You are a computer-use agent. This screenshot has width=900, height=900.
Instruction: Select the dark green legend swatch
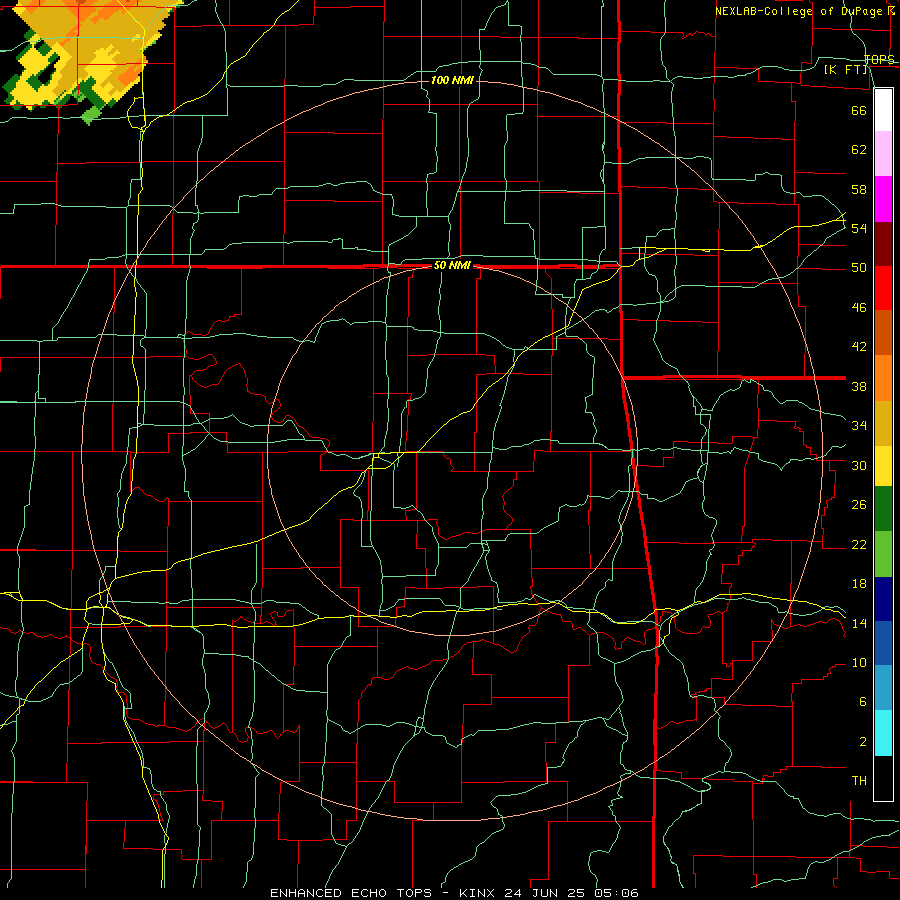[x=883, y=509]
